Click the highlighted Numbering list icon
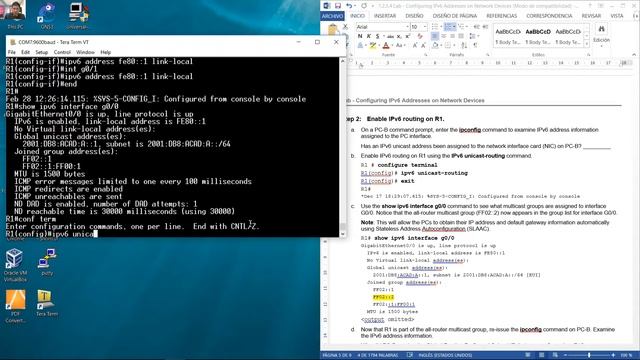This screenshot has height=360, width=640. [448, 27]
